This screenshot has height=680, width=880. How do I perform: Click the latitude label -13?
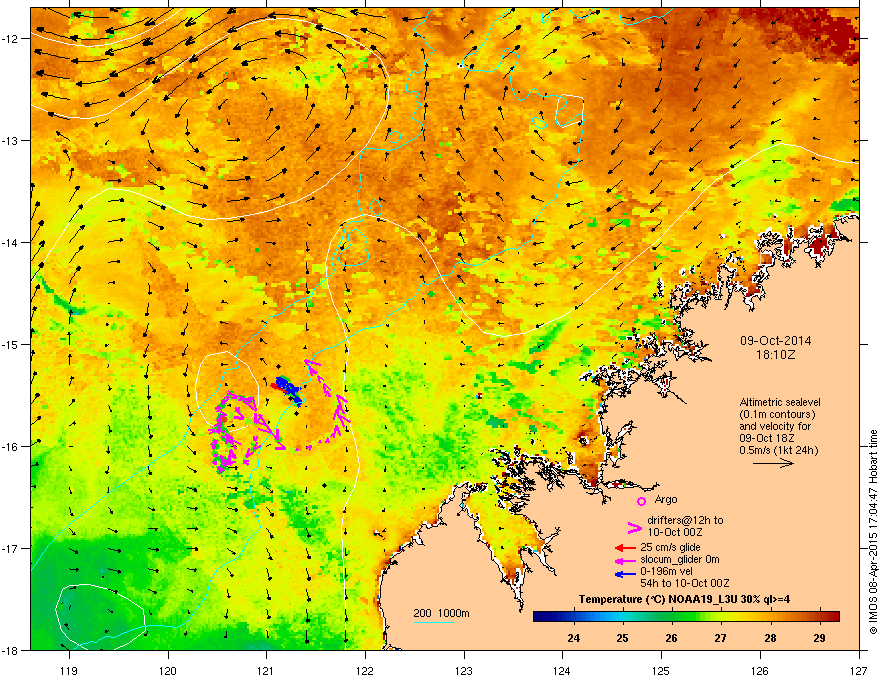click(10, 140)
